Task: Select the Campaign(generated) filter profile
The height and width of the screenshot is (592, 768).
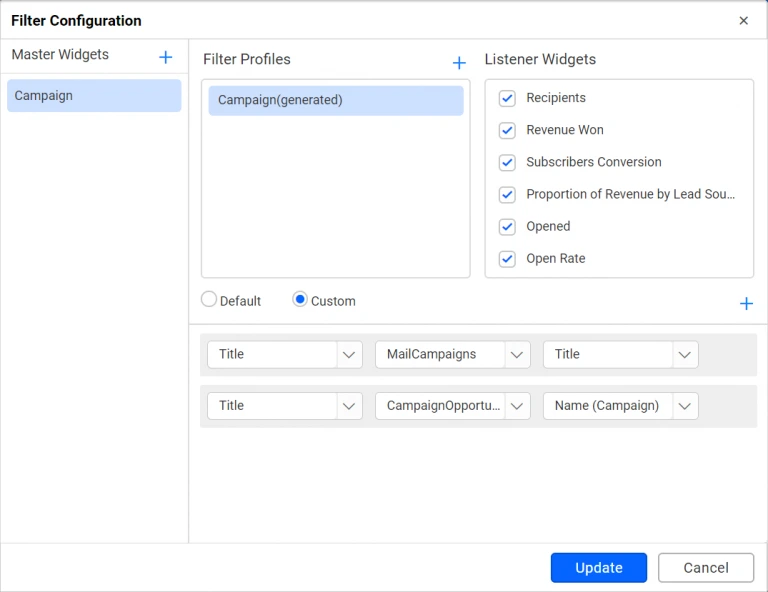Action: click(x=336, y=100)
